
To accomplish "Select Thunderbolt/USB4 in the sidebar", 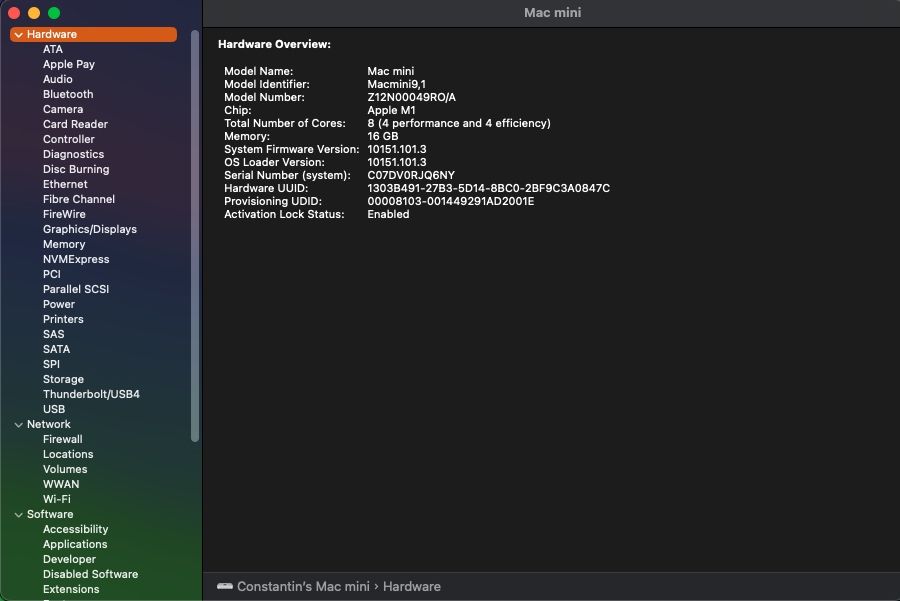I will (91, 394).
